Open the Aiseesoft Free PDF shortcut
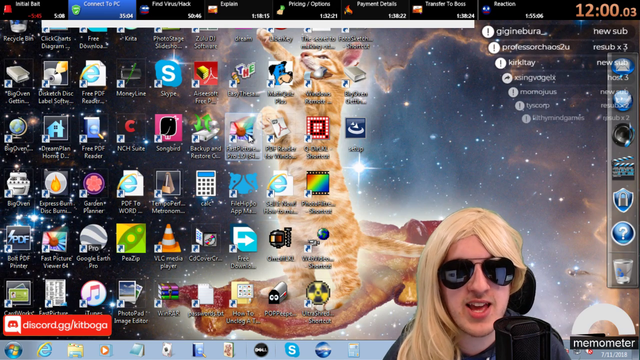Image resolution: width=640 pixels, height=360 pixels. coord(206,82)
